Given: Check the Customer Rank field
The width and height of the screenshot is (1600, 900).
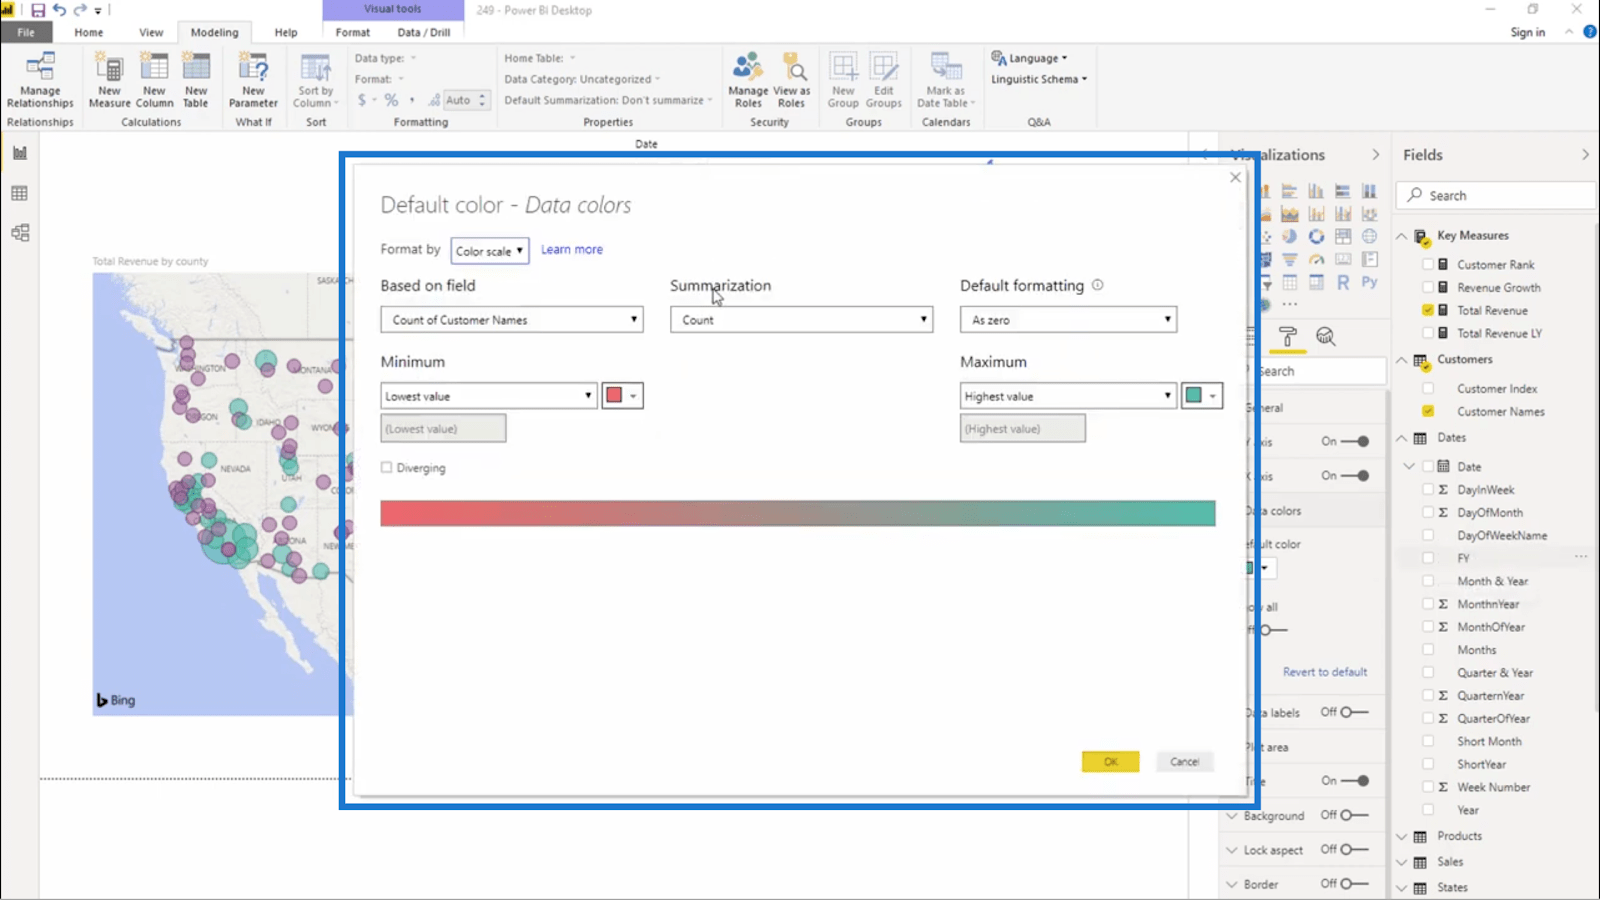Looking at the screenshot, I should coord(1428,264).
